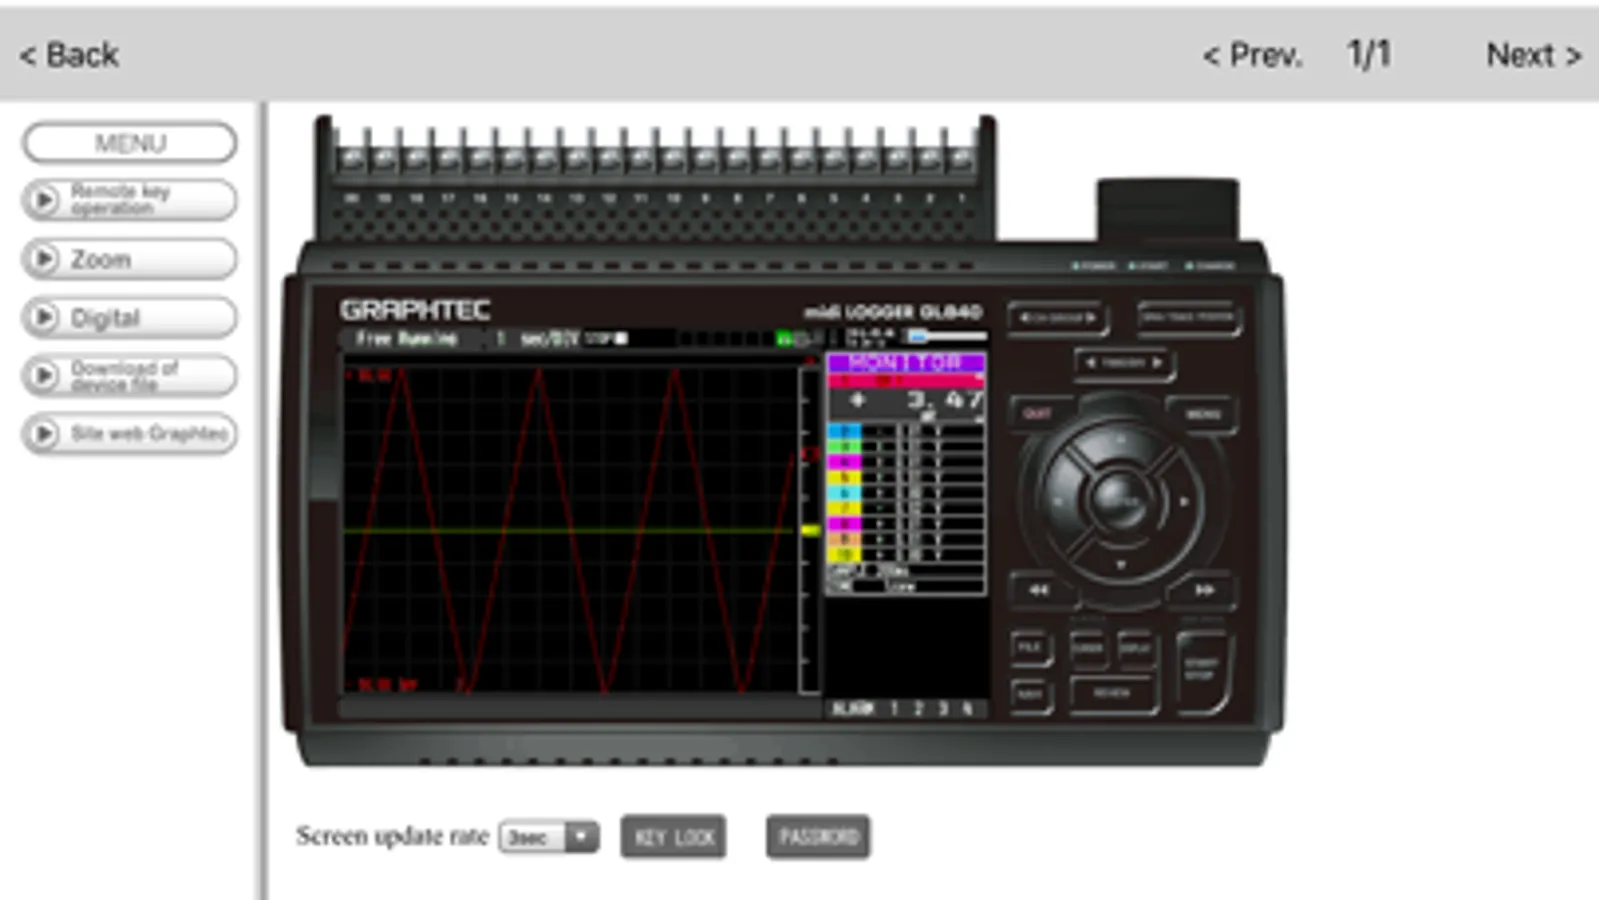
Task: Click the red QUIT key on device
Action: (x=1038, y=413)
